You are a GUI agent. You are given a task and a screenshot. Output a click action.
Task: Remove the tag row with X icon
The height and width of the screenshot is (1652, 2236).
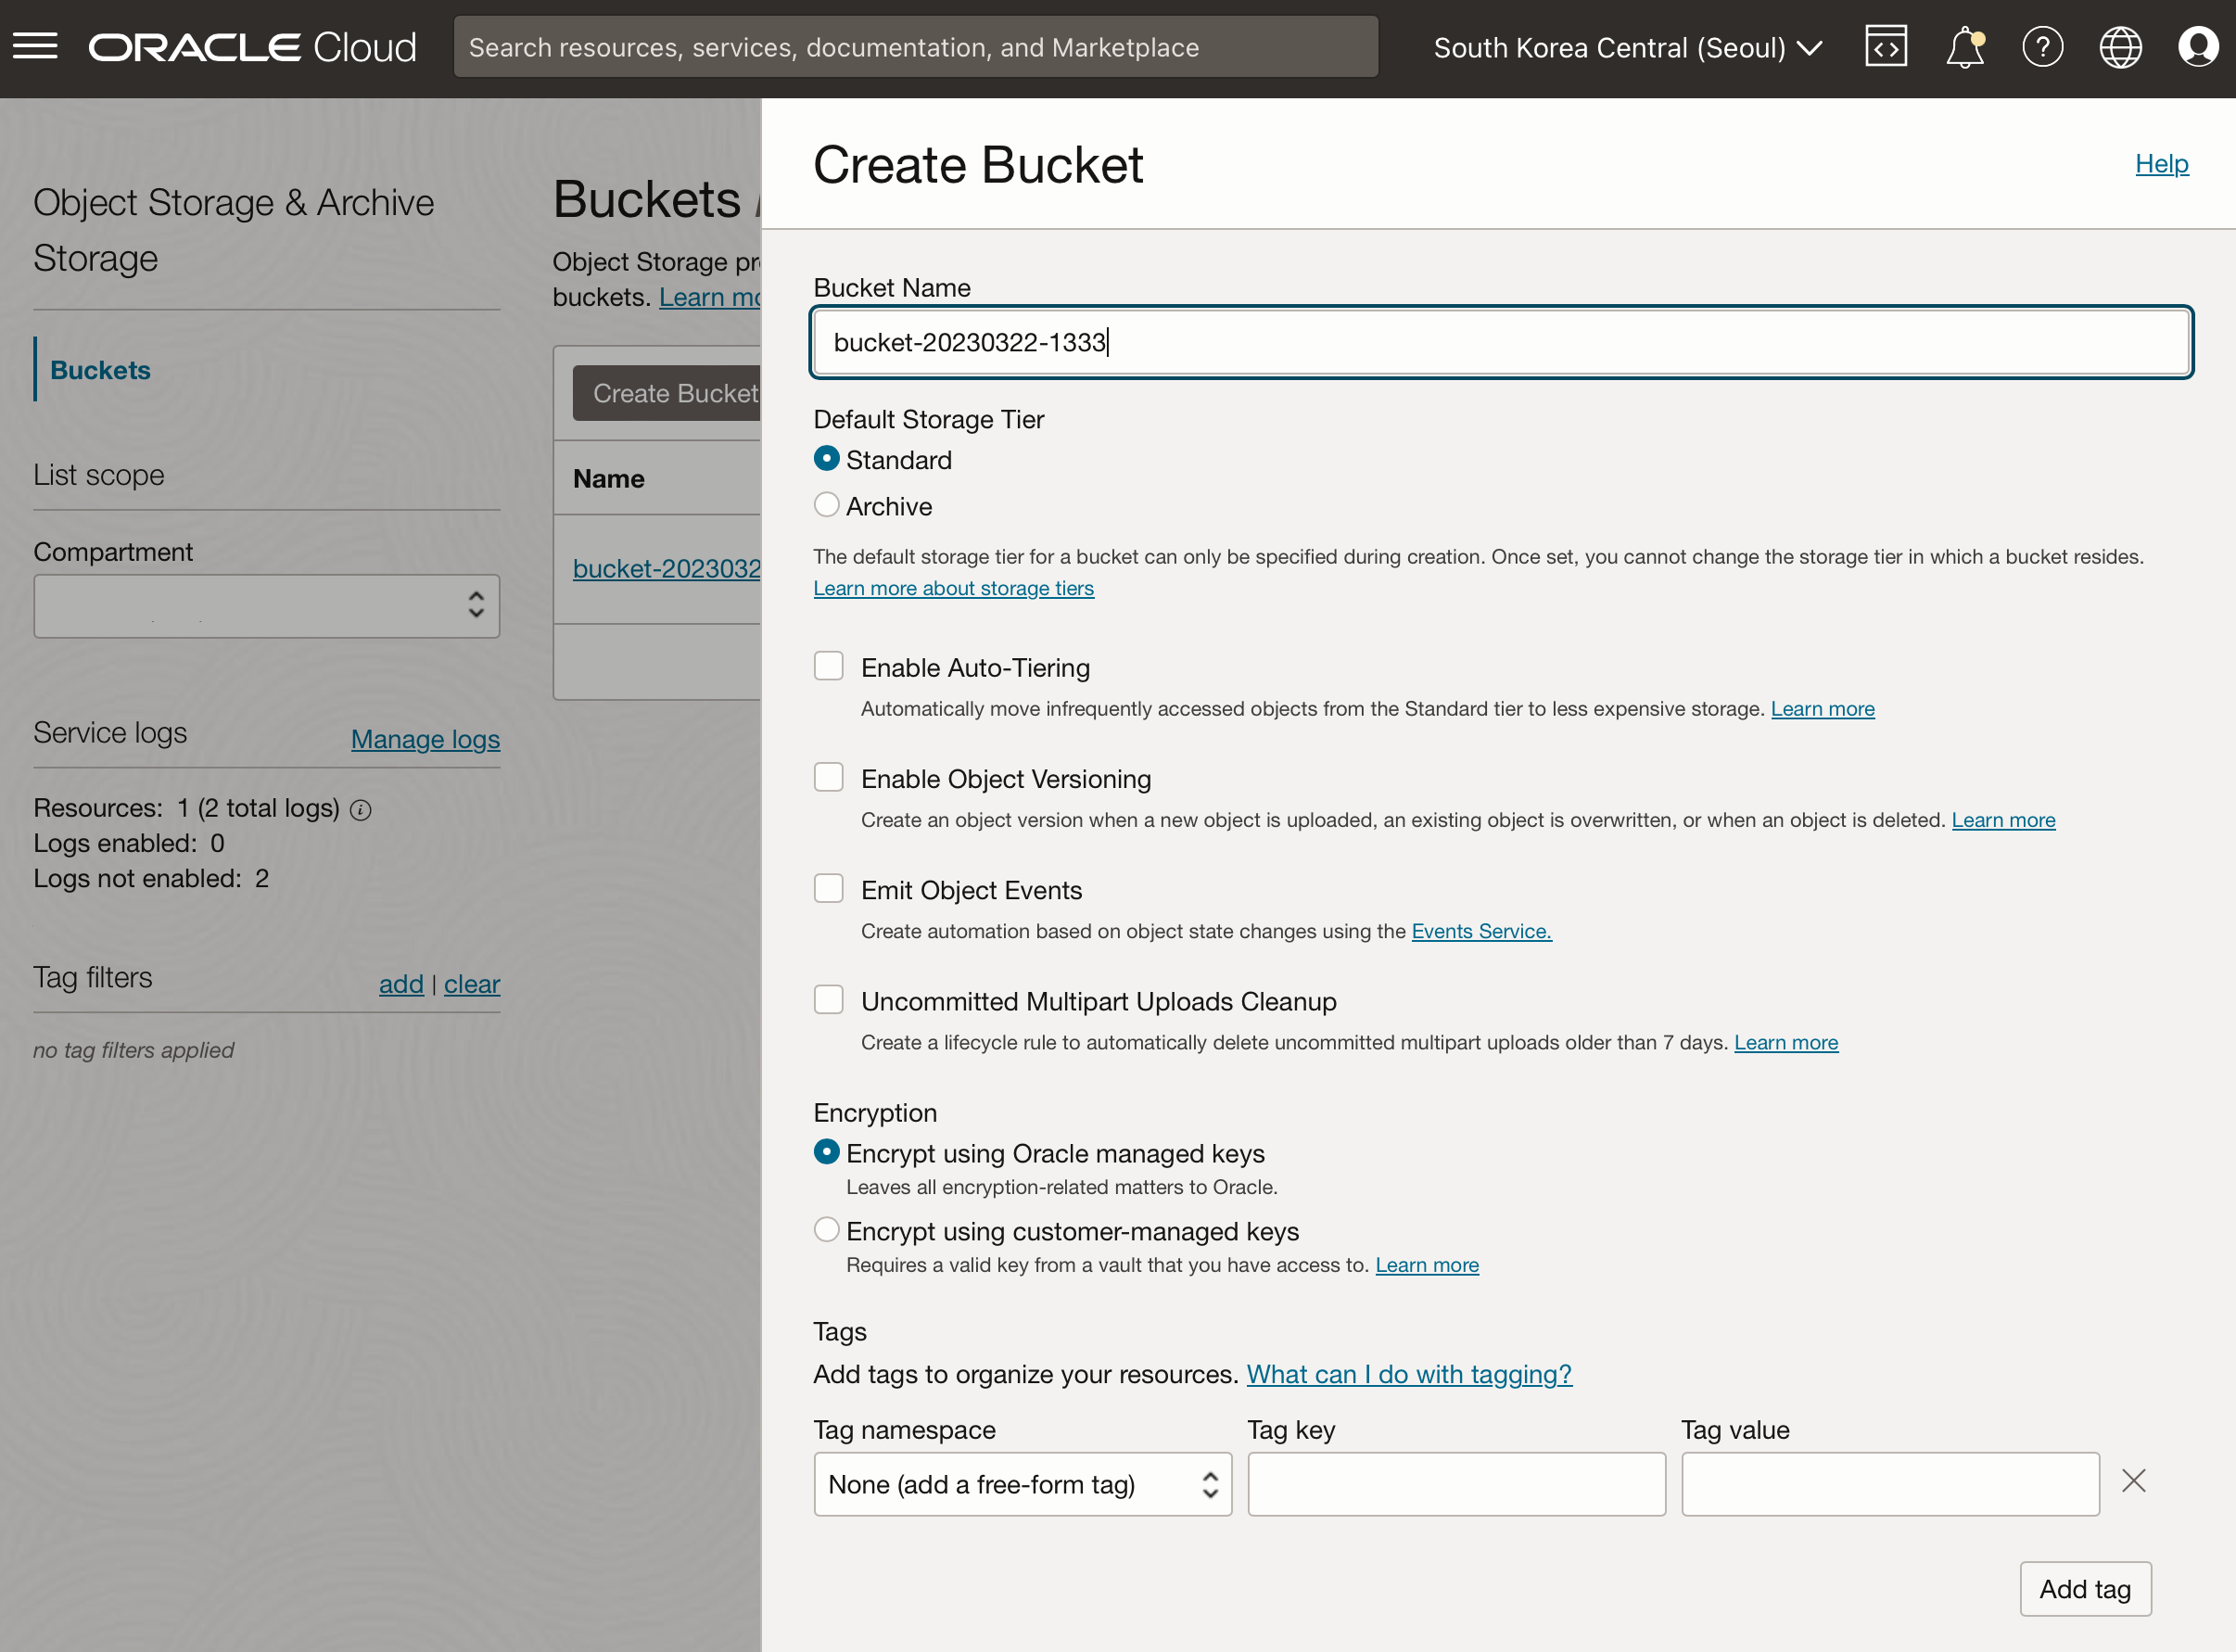[x=2133, y=1481]
